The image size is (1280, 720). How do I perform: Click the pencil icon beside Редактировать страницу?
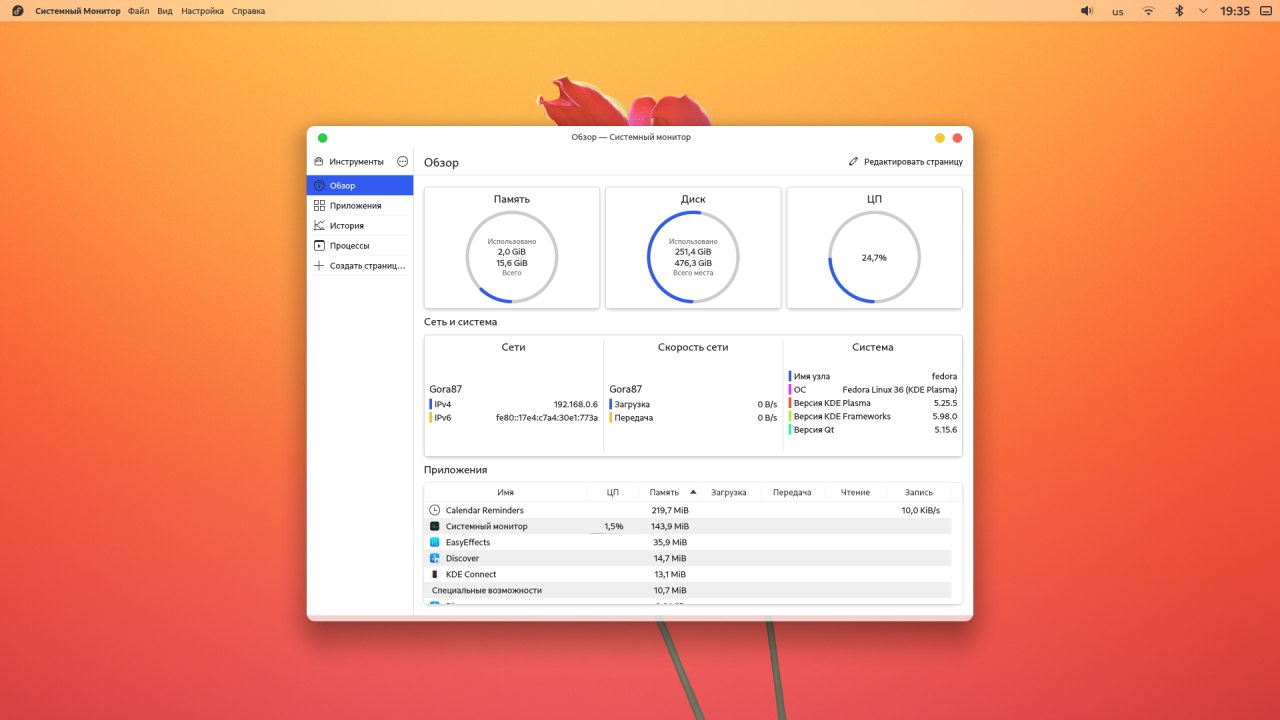(x=853, y=161)
